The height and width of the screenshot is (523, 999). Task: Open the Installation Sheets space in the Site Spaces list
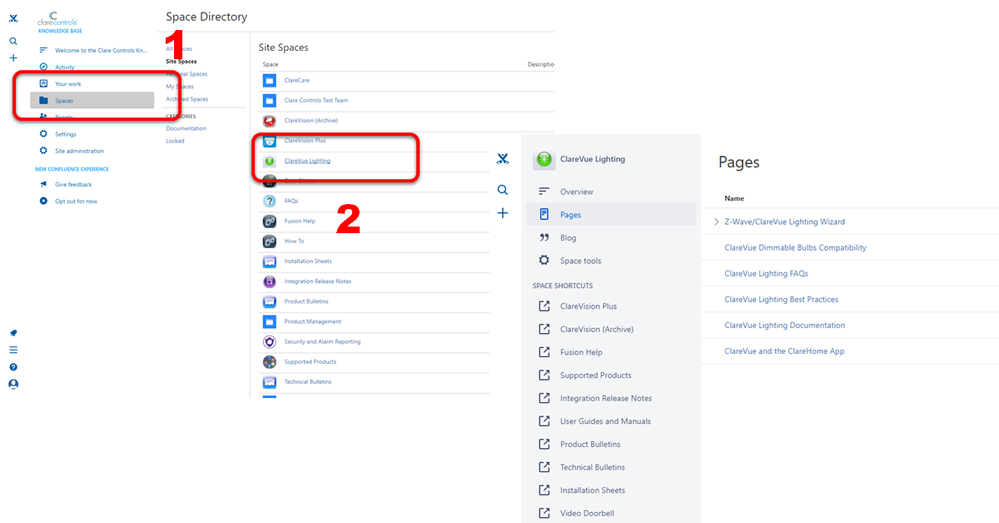pyautogui.click(x=308, y=261)
